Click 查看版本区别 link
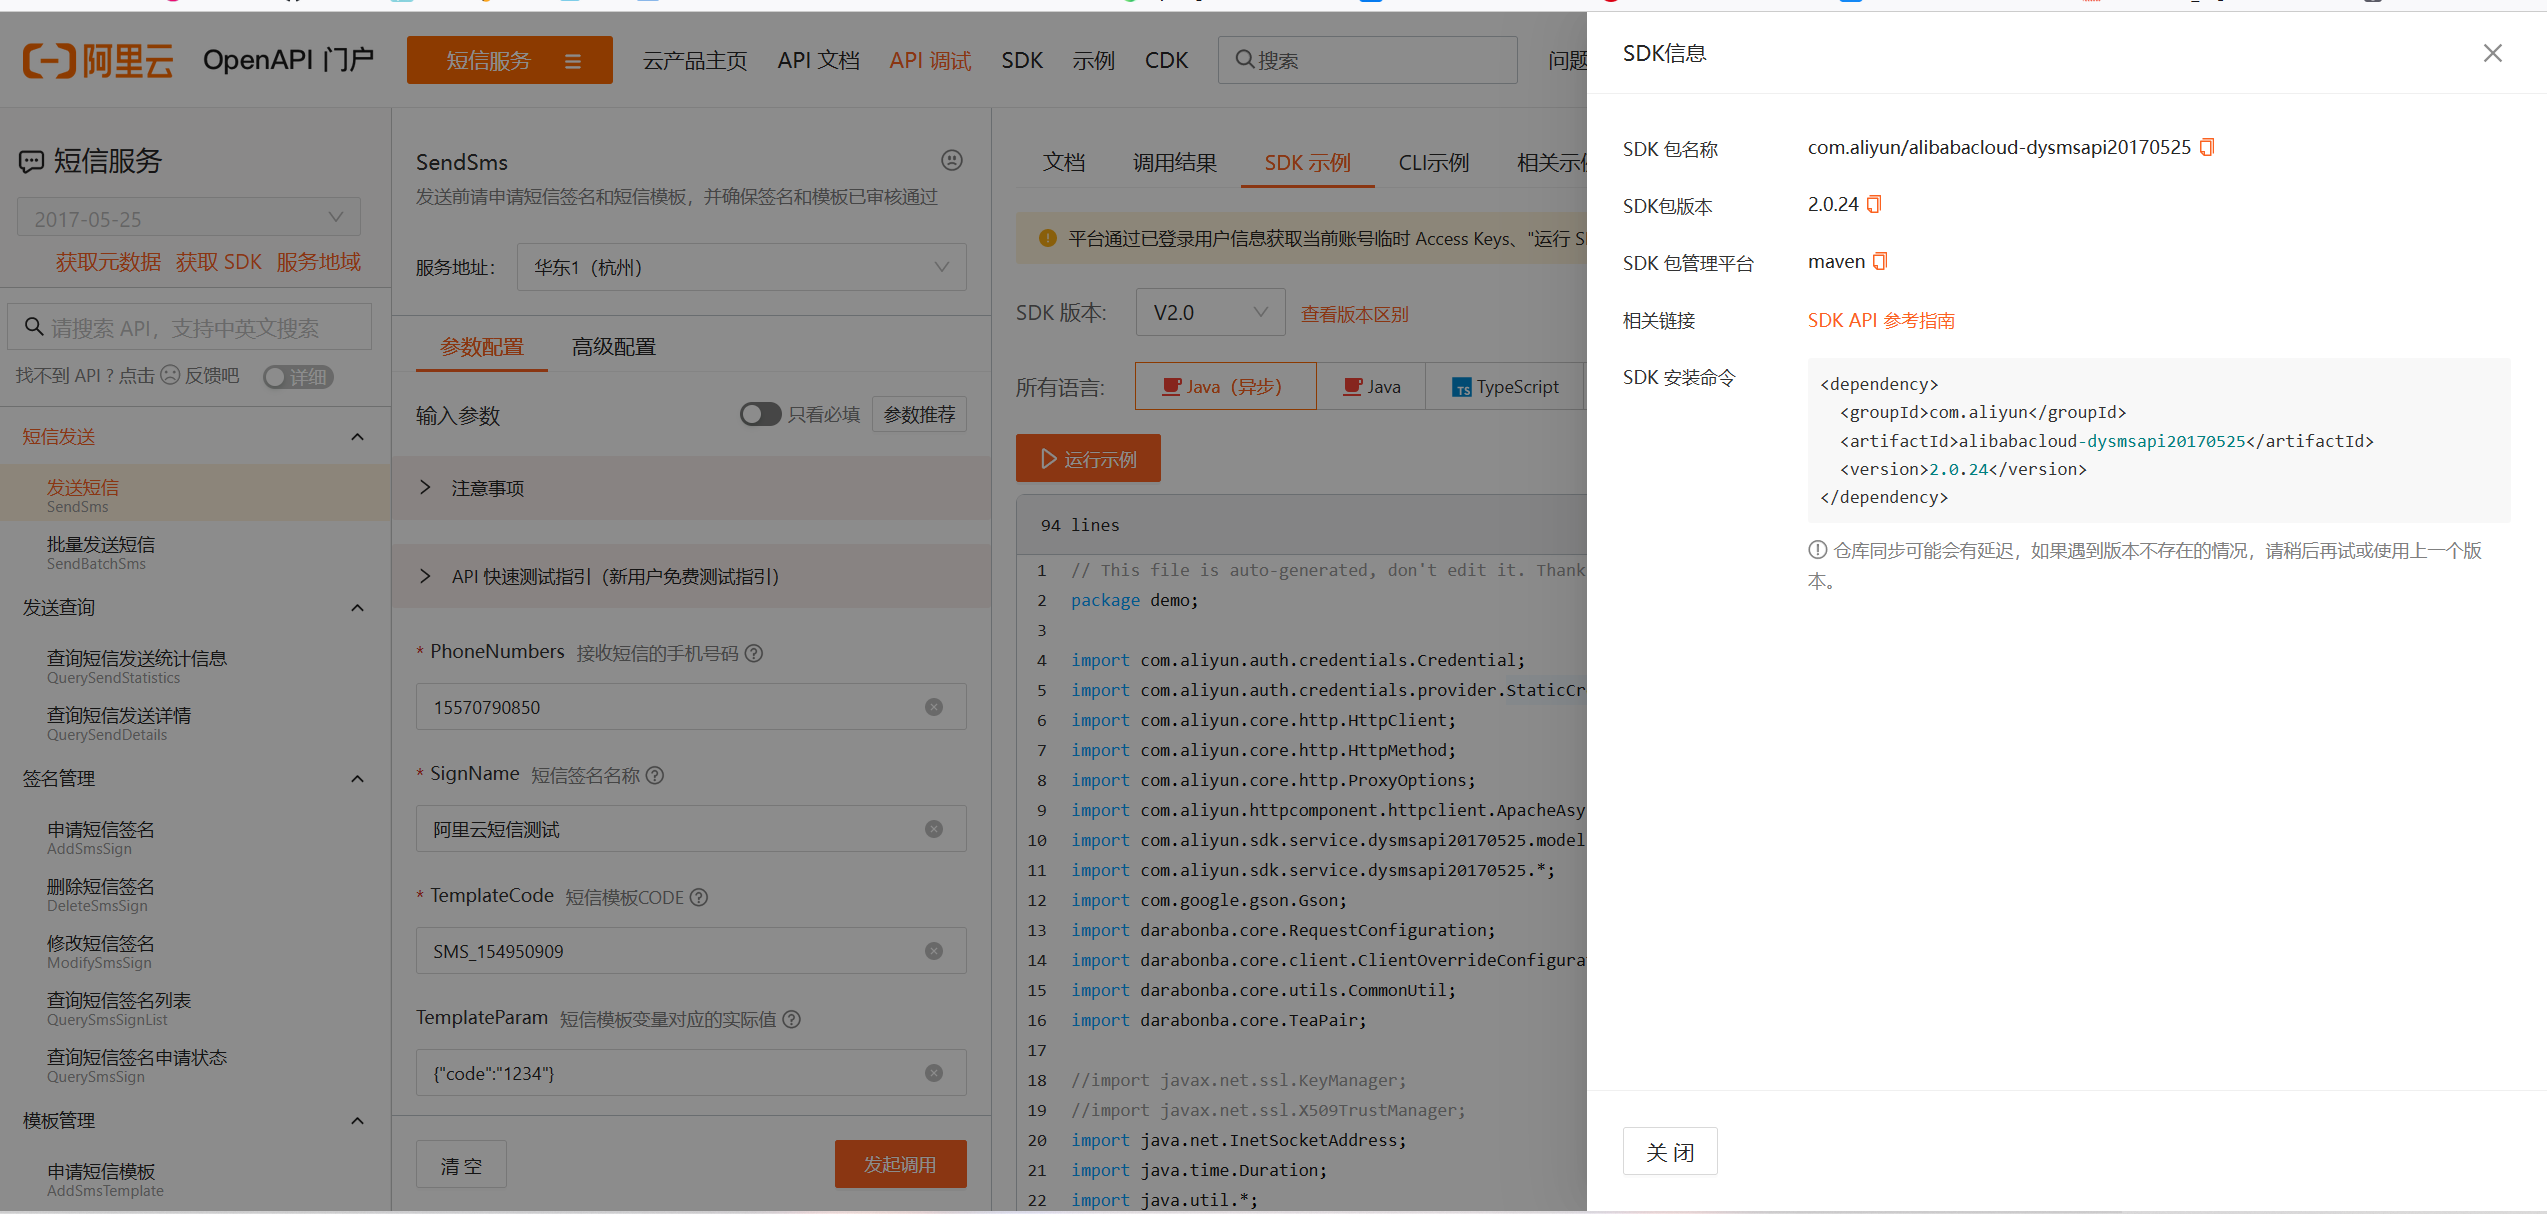Viewport: 2547px width, 1214px height. point(1354,314)
